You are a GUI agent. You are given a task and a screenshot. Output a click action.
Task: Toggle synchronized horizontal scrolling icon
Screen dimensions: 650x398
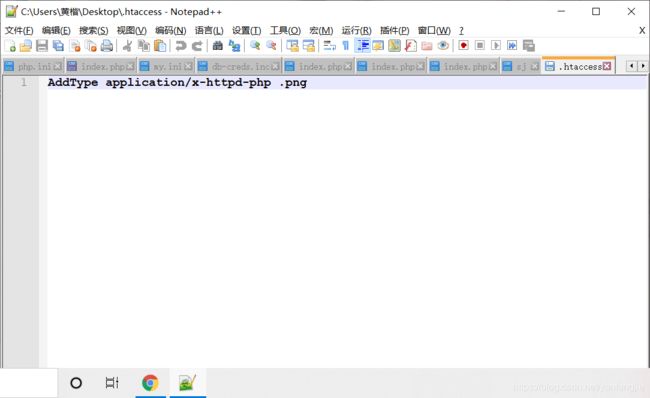(x=309, y=46)
